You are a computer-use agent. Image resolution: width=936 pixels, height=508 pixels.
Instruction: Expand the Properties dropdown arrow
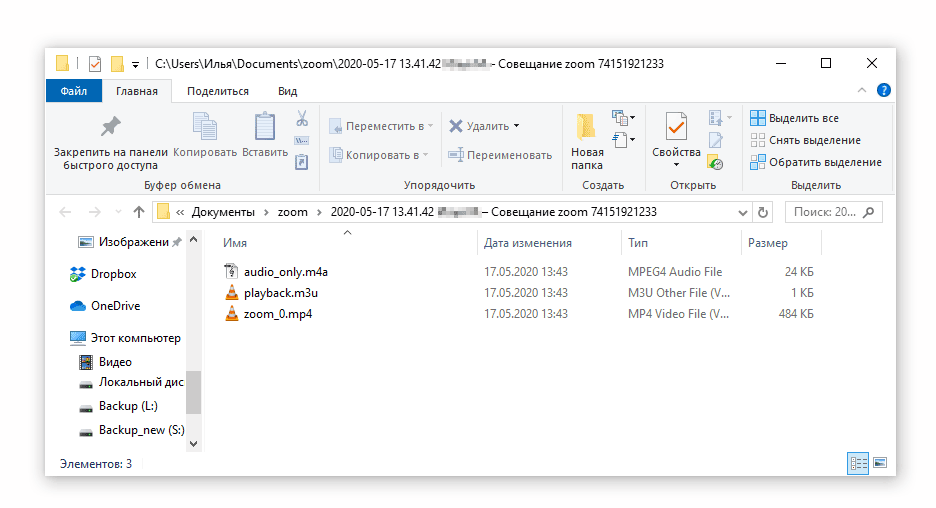click(676, 165)
